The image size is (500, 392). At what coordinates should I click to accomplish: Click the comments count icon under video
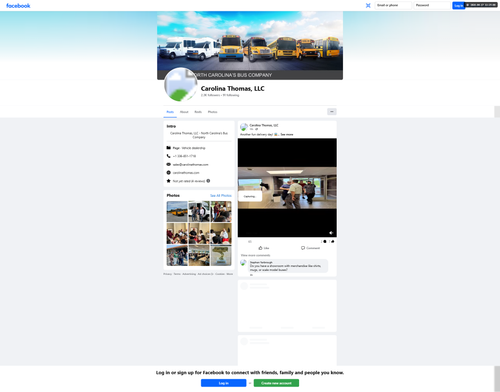[325, 241]
